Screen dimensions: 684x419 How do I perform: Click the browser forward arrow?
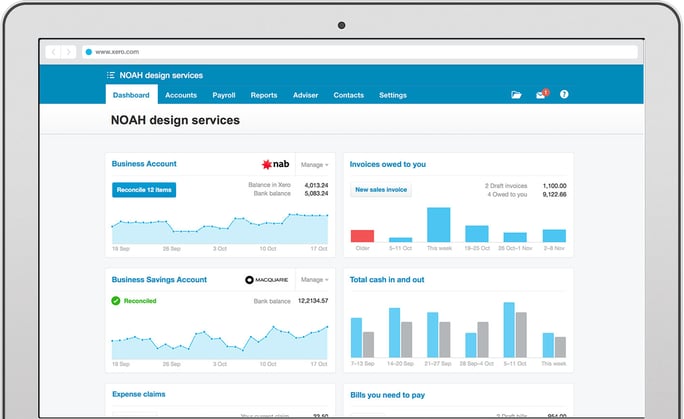pos(68,52)
